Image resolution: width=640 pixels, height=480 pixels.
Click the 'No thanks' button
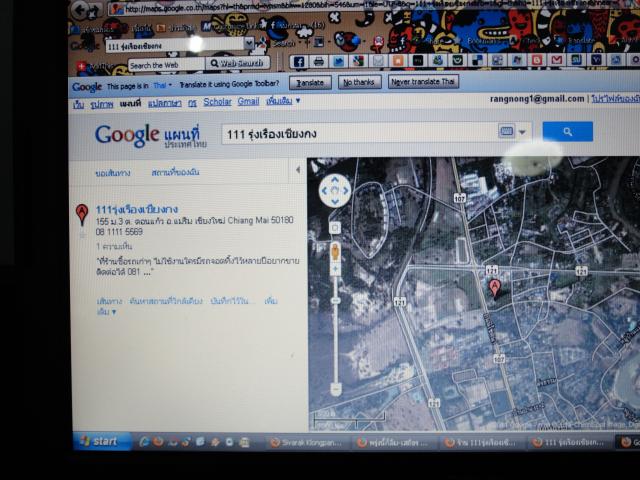click(359, 83)
